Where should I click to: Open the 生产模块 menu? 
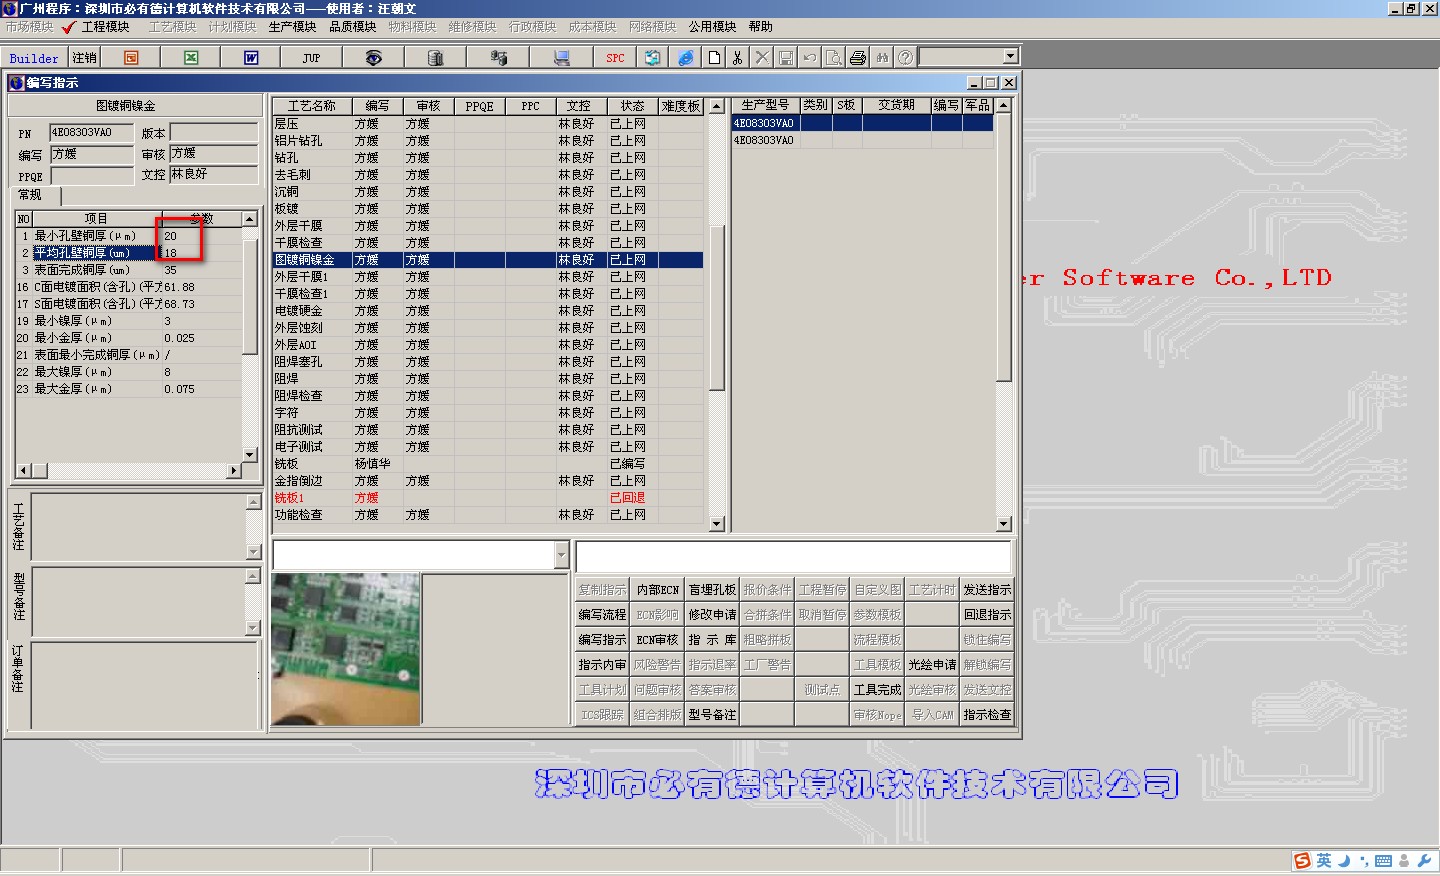(x=292, y=27)
